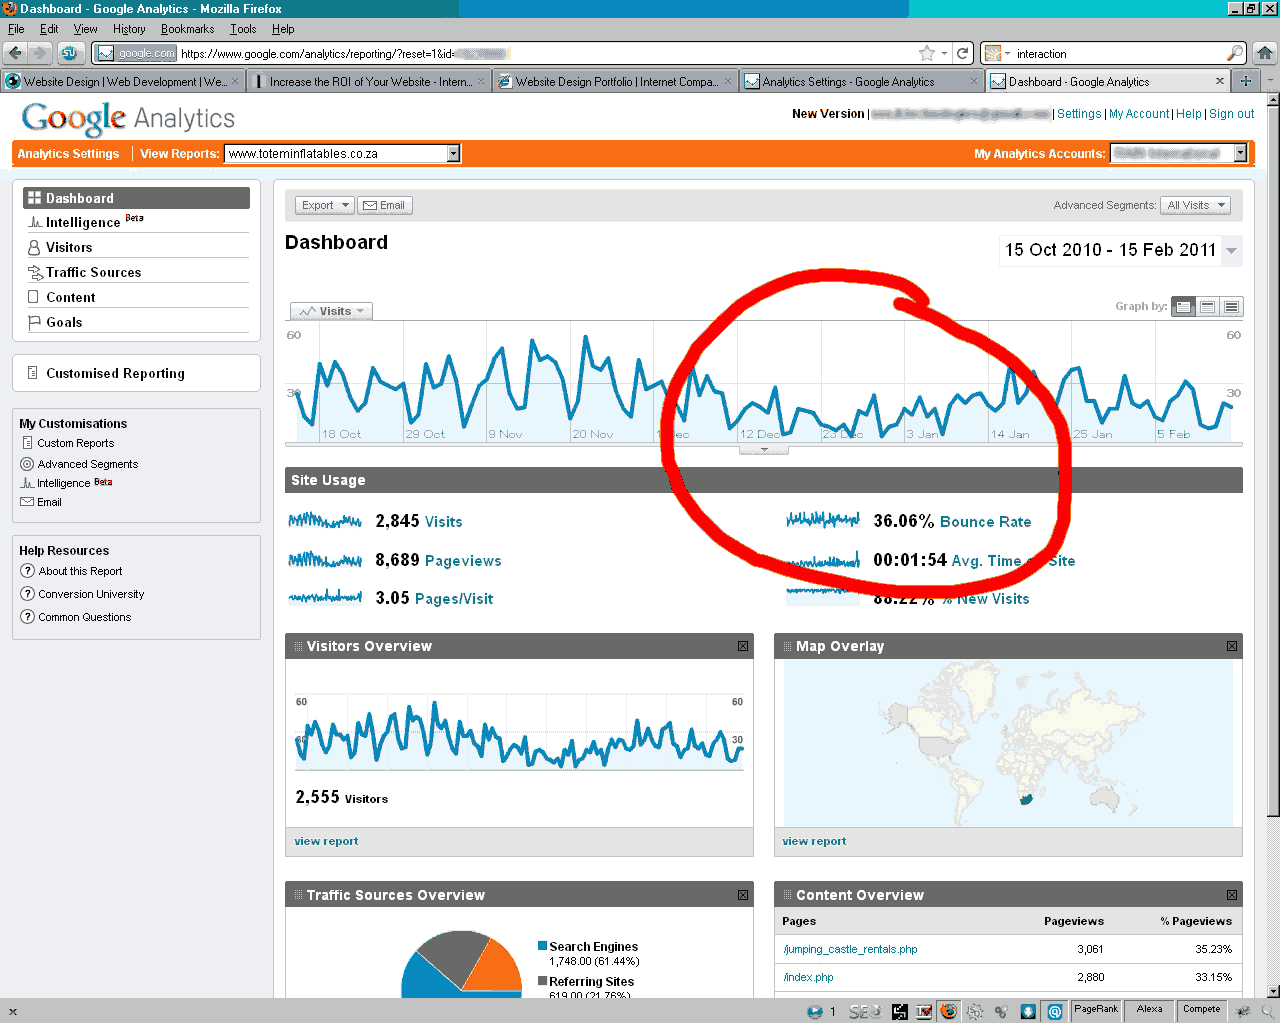Screen dimensions: 1280x1024
Task: Click the gear icon in status bar
Action: [975, 1011]
